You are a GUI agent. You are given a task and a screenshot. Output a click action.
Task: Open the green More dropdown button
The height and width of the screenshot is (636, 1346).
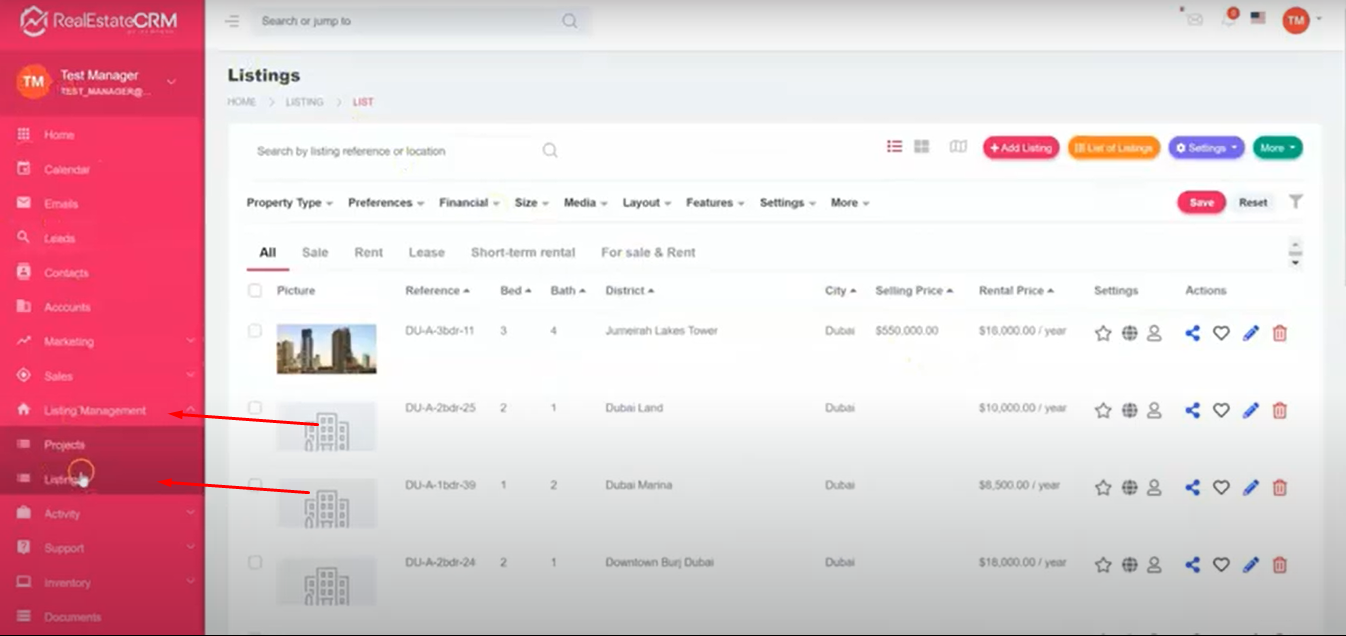click(x=1277, y=148)
